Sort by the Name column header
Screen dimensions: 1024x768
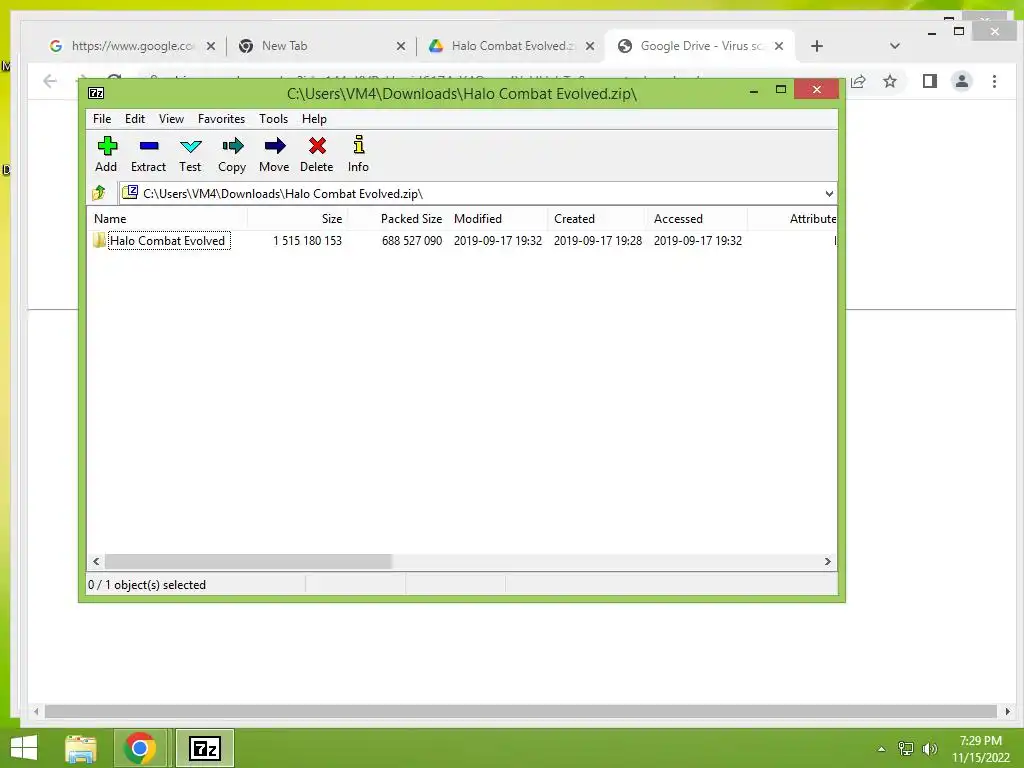click(167, 219)
